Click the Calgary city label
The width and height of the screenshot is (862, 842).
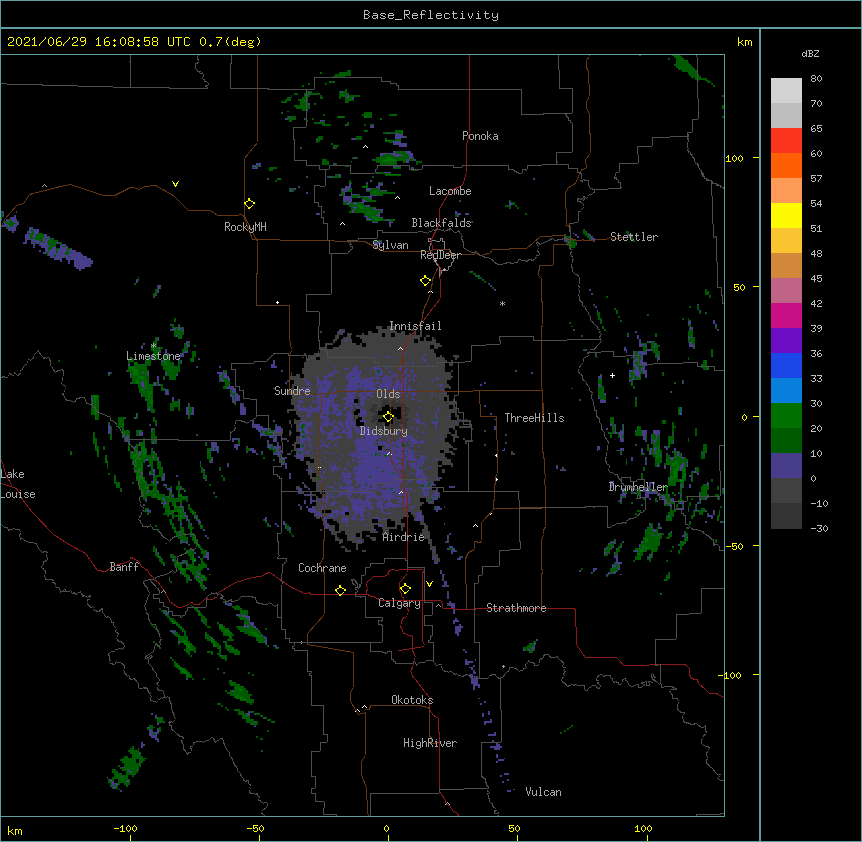pos(399,603)
